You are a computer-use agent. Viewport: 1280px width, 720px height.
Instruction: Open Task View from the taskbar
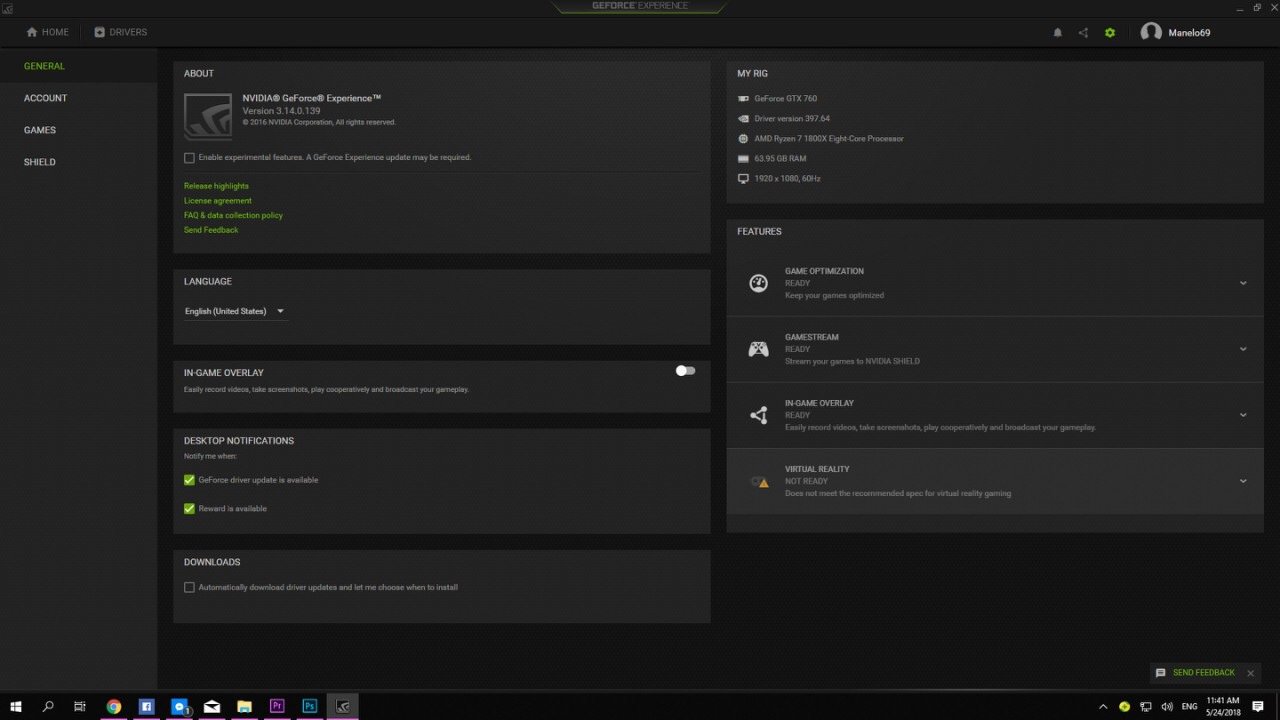[x=80, y=706]
